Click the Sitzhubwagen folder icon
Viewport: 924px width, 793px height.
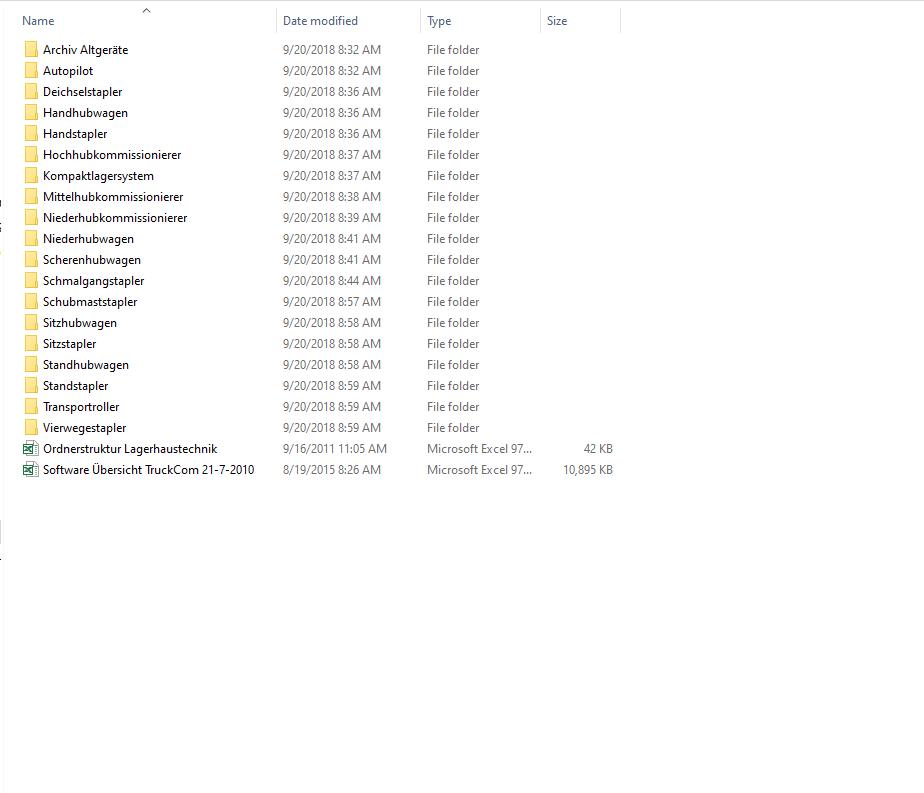click(x=31, y=323)
